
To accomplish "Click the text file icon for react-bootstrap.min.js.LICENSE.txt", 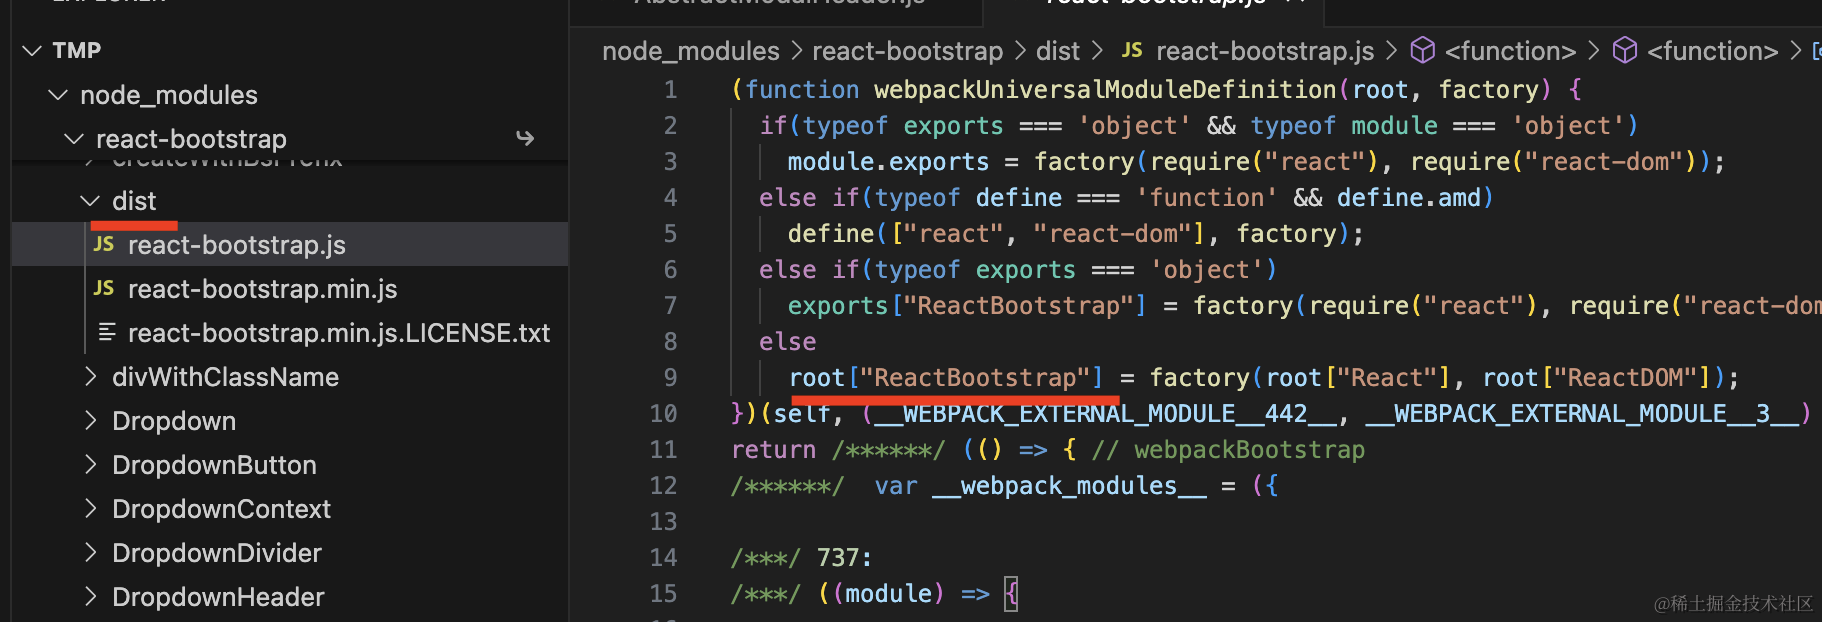I will point(107,332).
